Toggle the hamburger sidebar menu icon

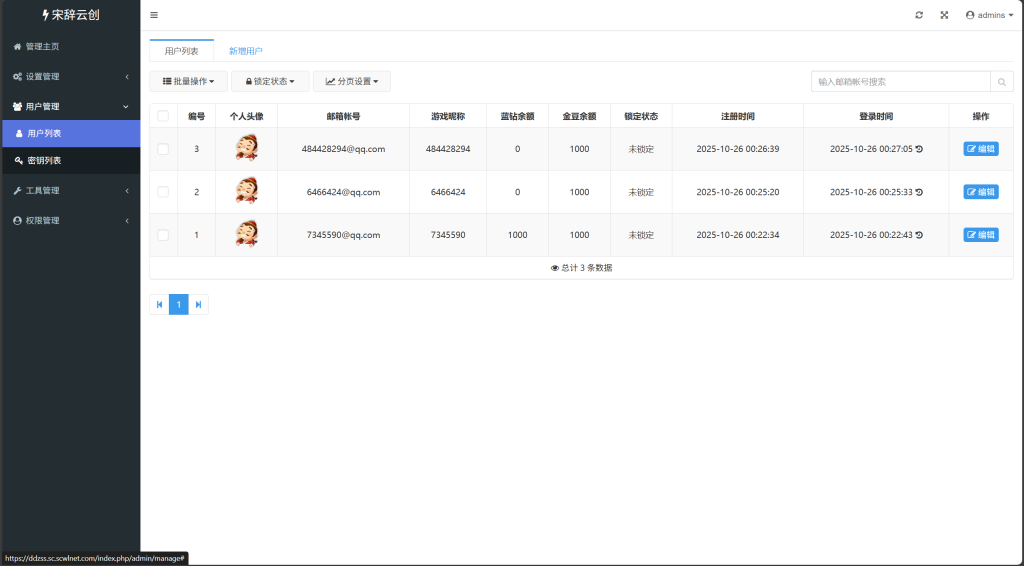click(x=154, y=15)
